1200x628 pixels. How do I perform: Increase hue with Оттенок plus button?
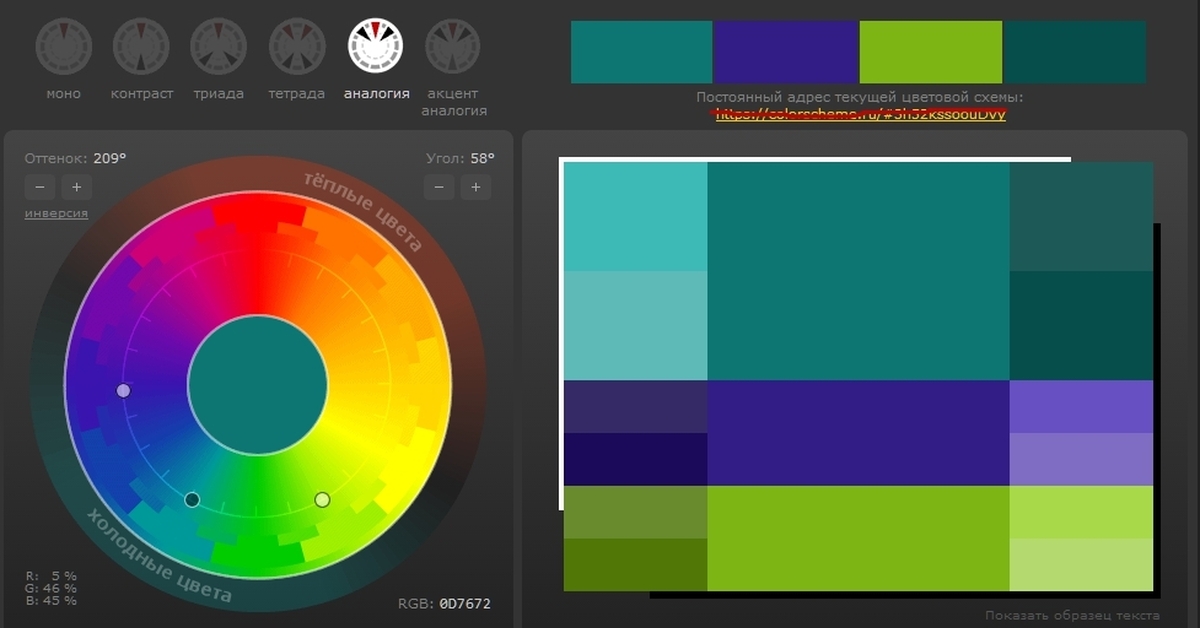76,187
